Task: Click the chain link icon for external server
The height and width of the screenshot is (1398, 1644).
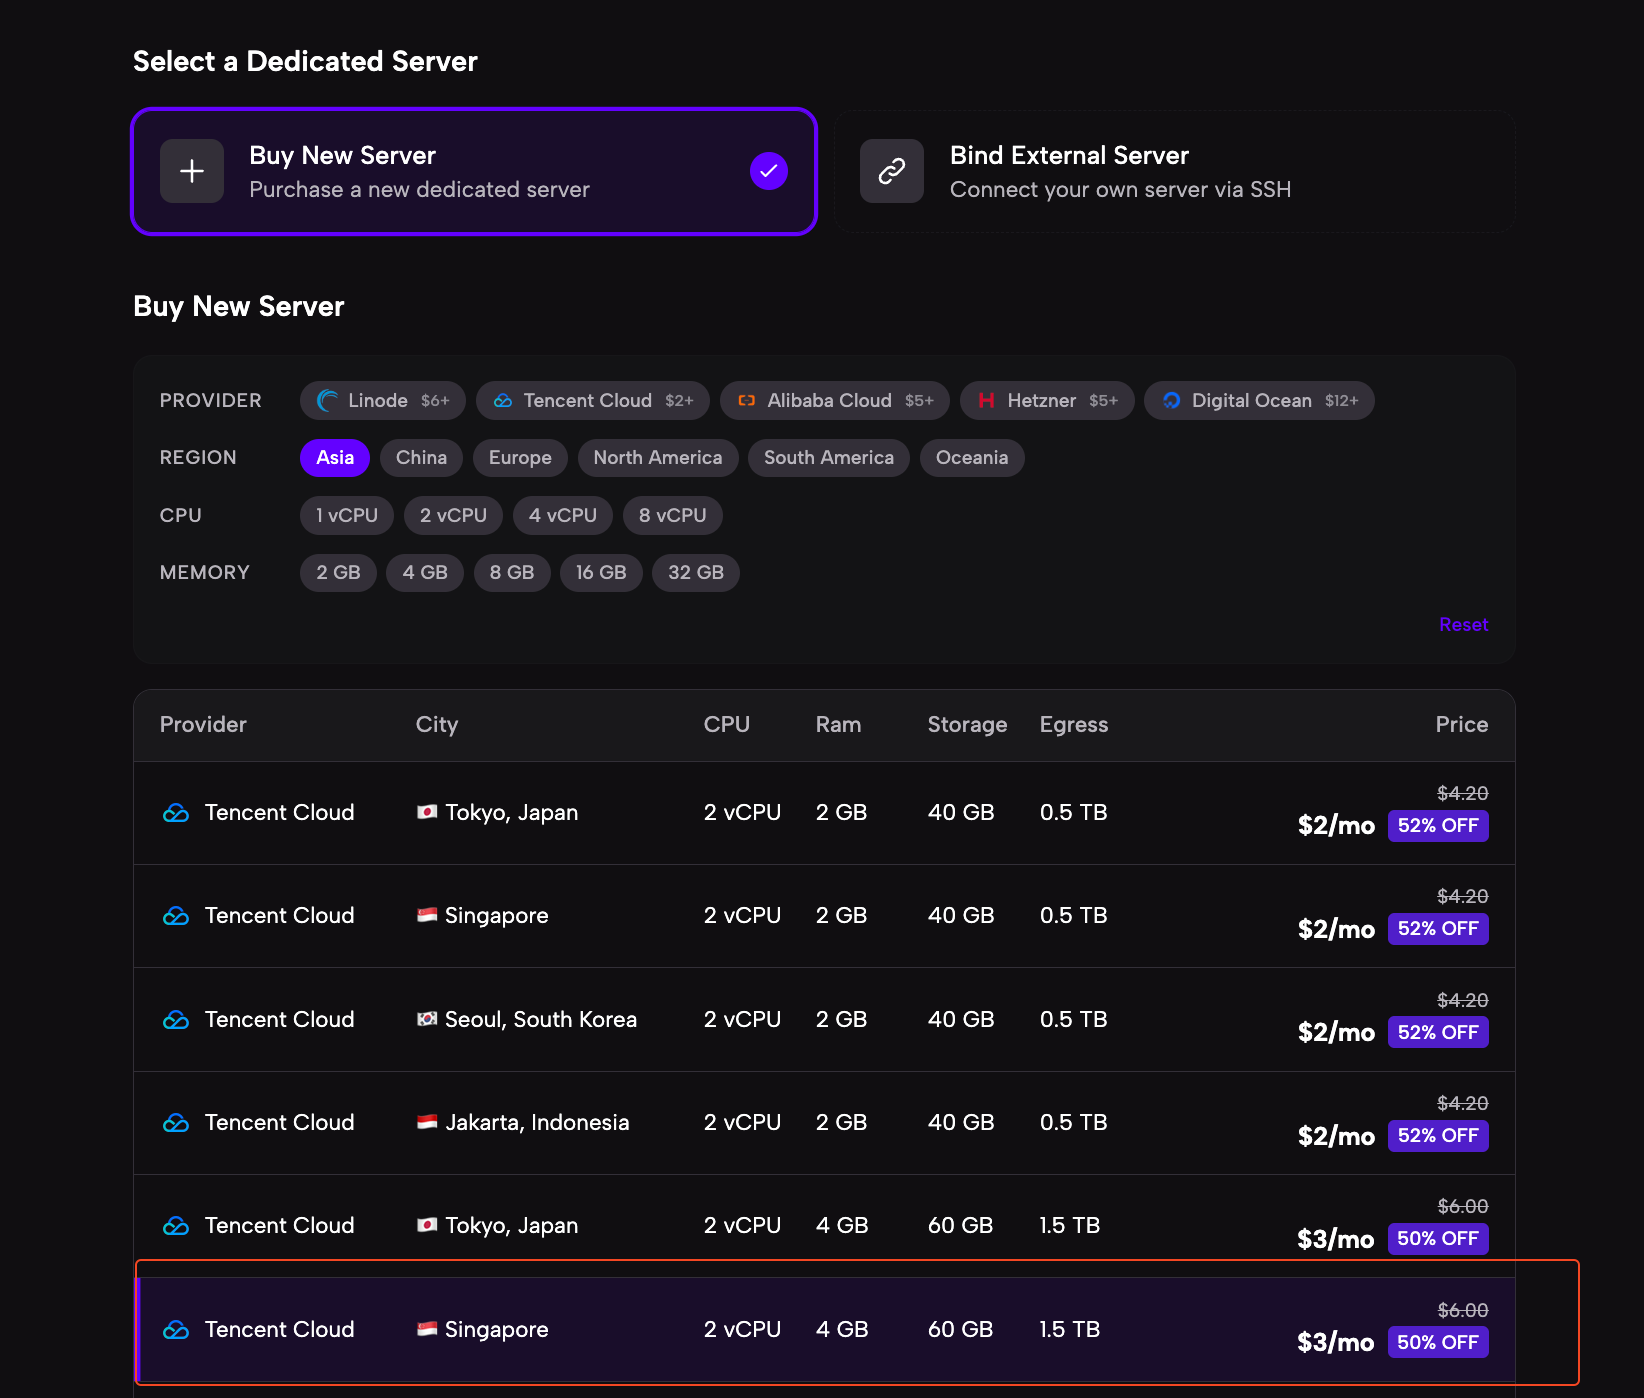Action: 892,171
